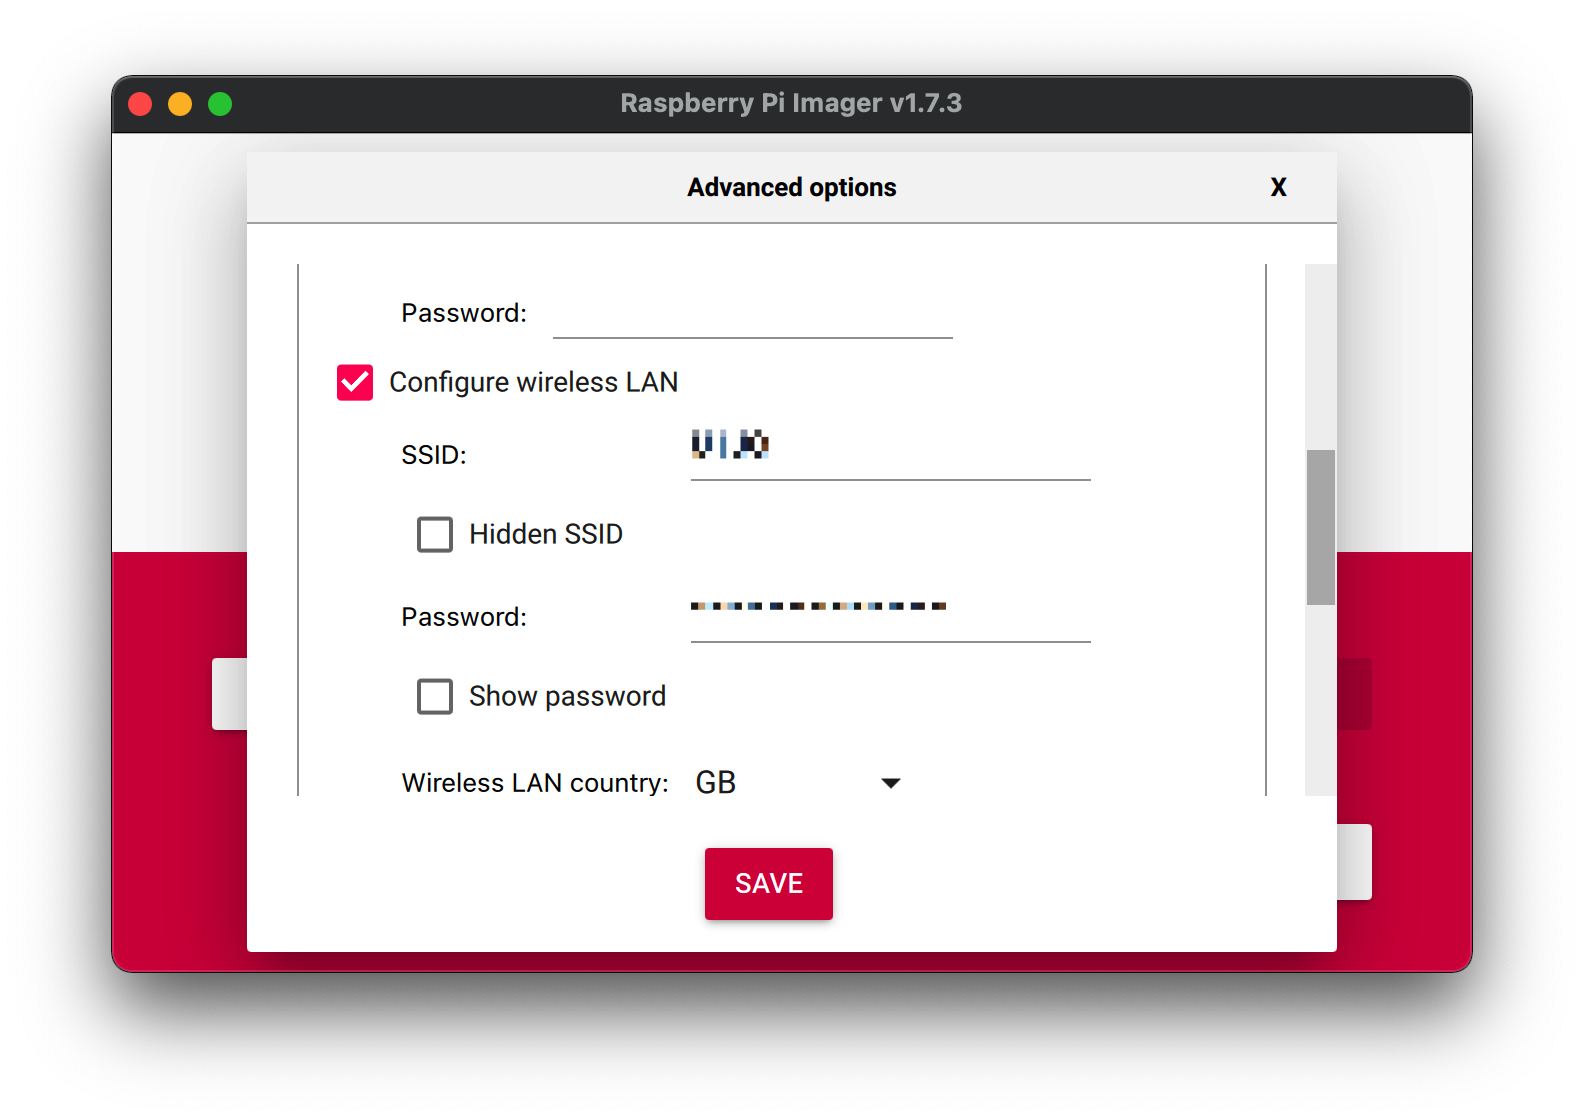Click scrollbar track below the thumb

click(1320, 700)
